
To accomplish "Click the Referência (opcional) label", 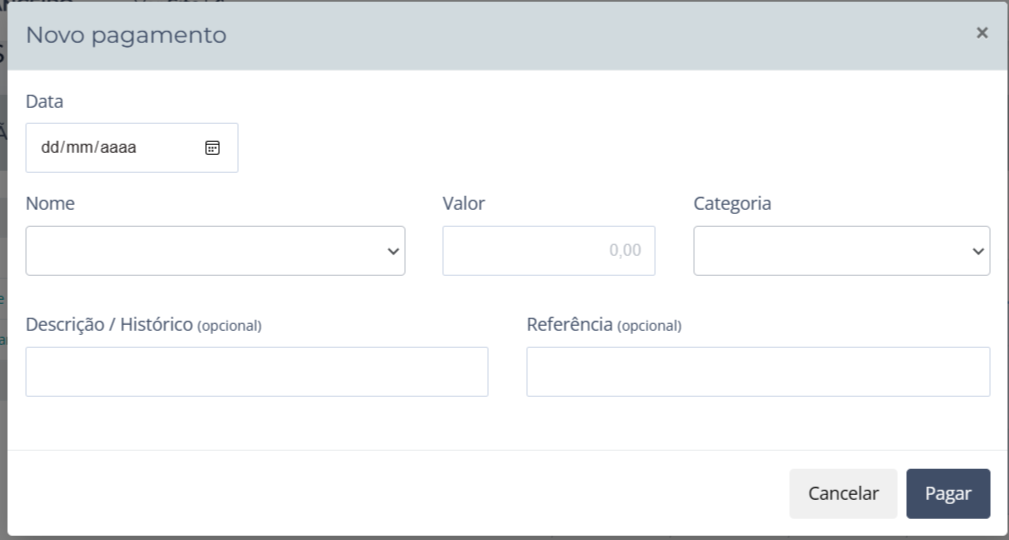I will pyautogui.click(x=603, y=325).
